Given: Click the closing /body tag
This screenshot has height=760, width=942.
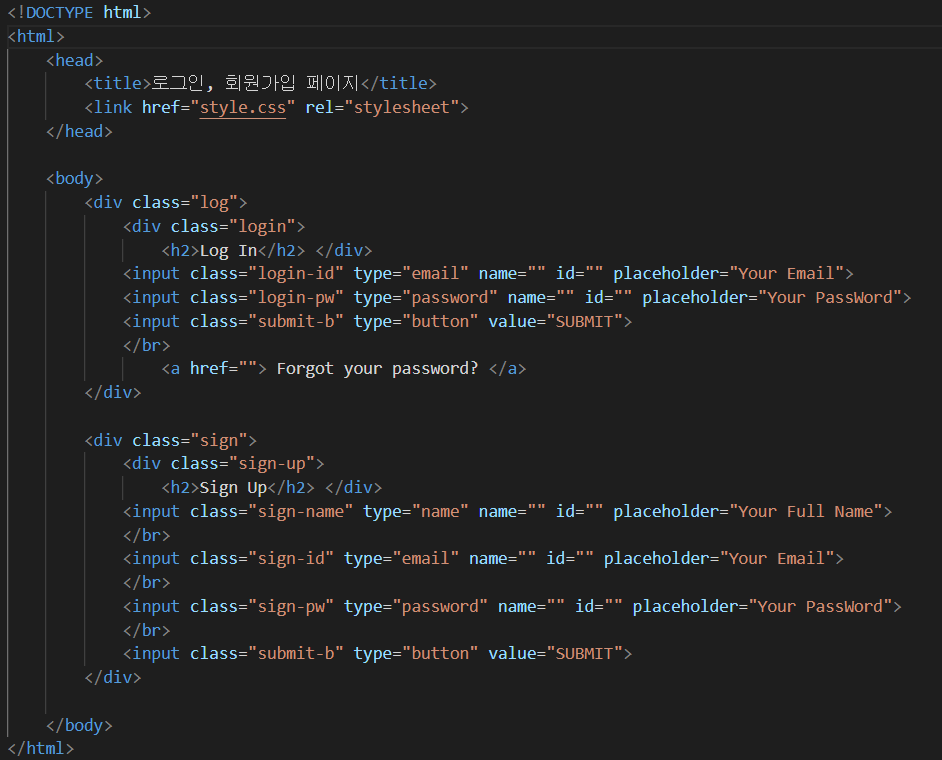Looking at the screenshot, I should pyautogui.click(x=79, y=726).
